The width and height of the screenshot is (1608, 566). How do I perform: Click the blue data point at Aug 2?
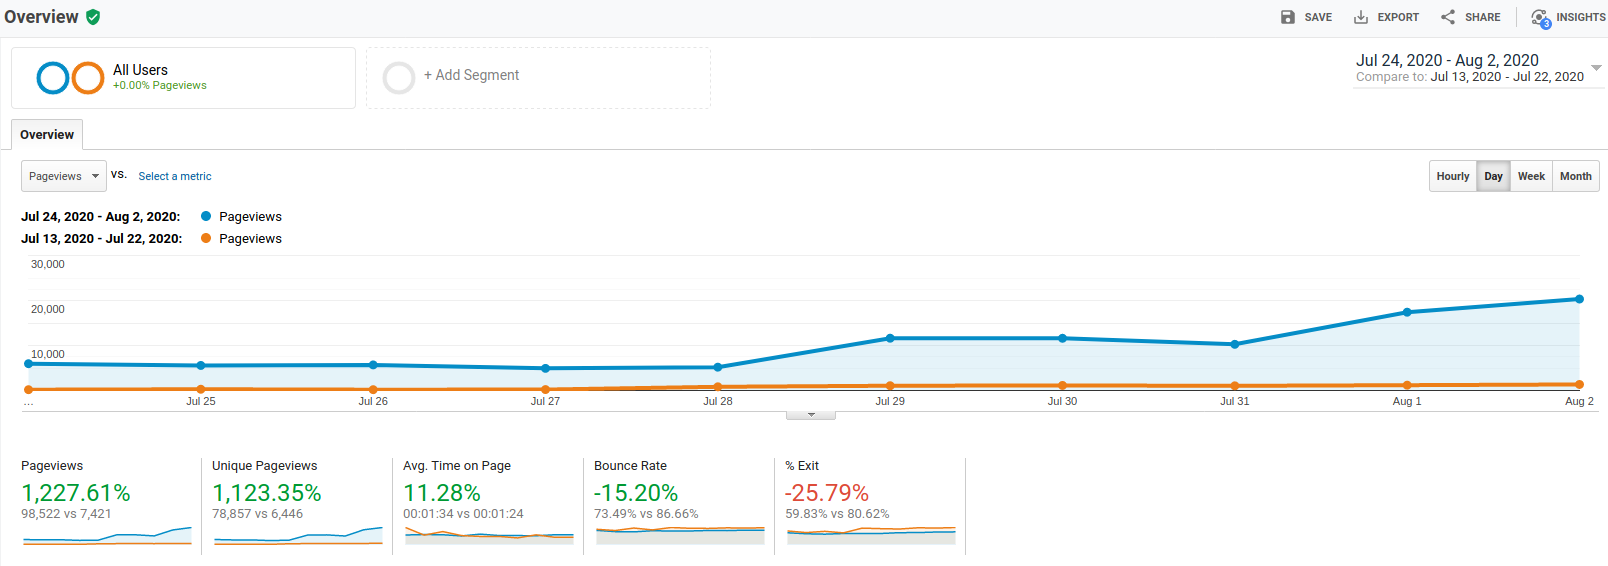click(1579, 299)
